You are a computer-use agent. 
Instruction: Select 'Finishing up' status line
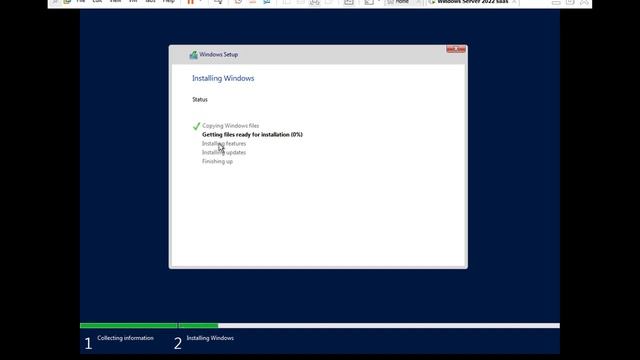pyautogui.click(x=217, y=161)
